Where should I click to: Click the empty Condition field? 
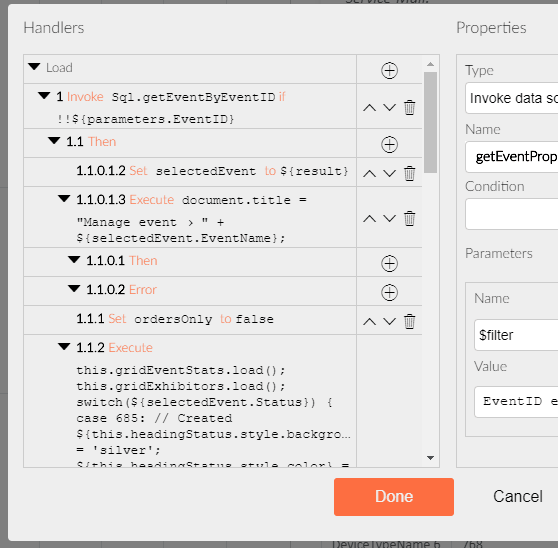[512, 214]
